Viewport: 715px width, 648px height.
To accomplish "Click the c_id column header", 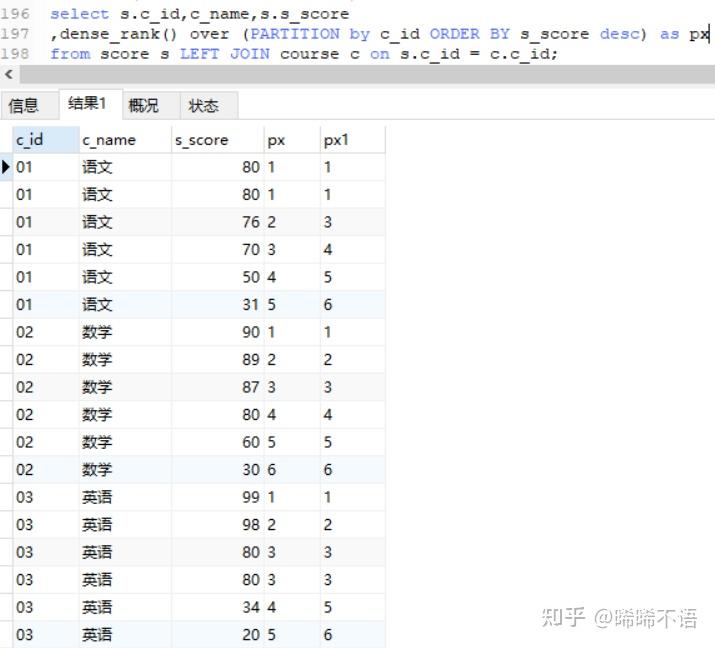I will click(46, 140).
